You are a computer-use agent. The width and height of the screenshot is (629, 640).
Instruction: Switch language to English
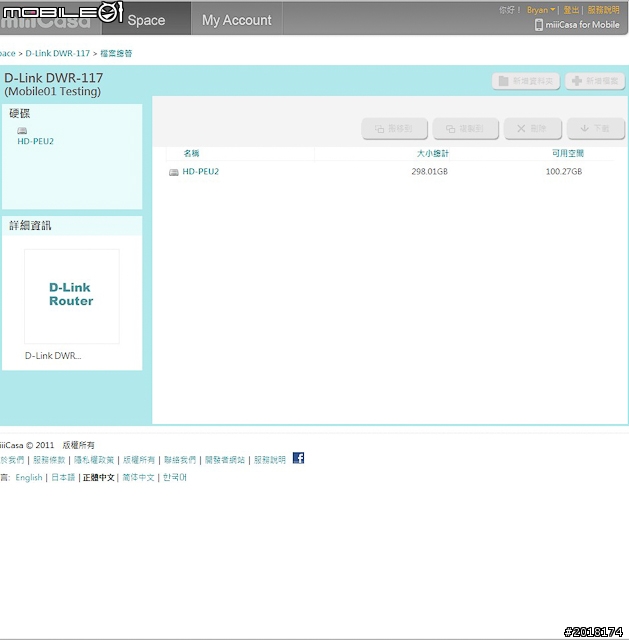29,478
